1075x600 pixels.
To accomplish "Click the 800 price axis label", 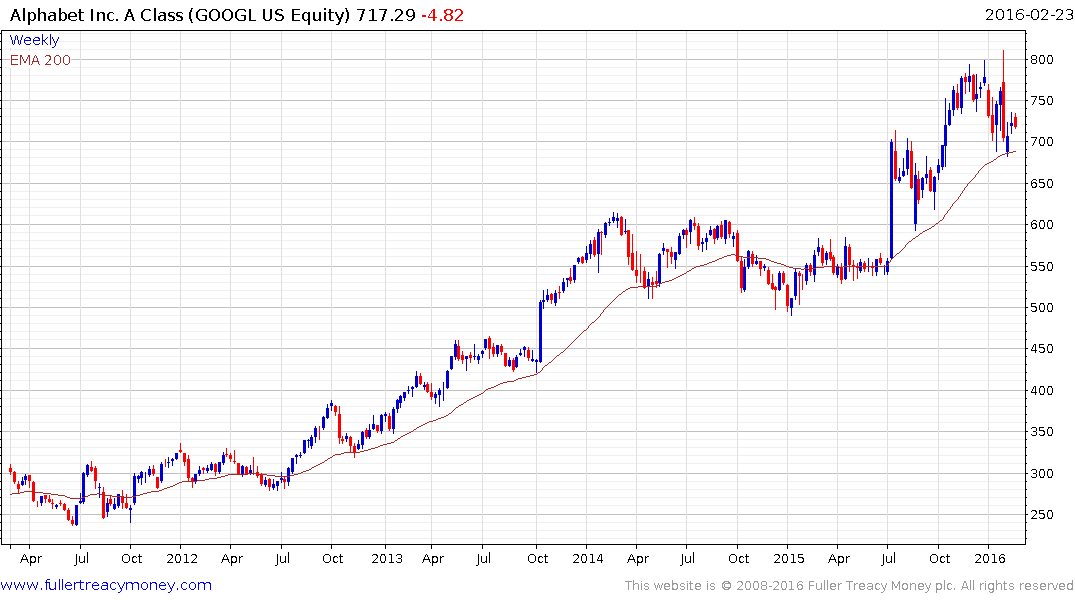I will (x=1041, y=60).
